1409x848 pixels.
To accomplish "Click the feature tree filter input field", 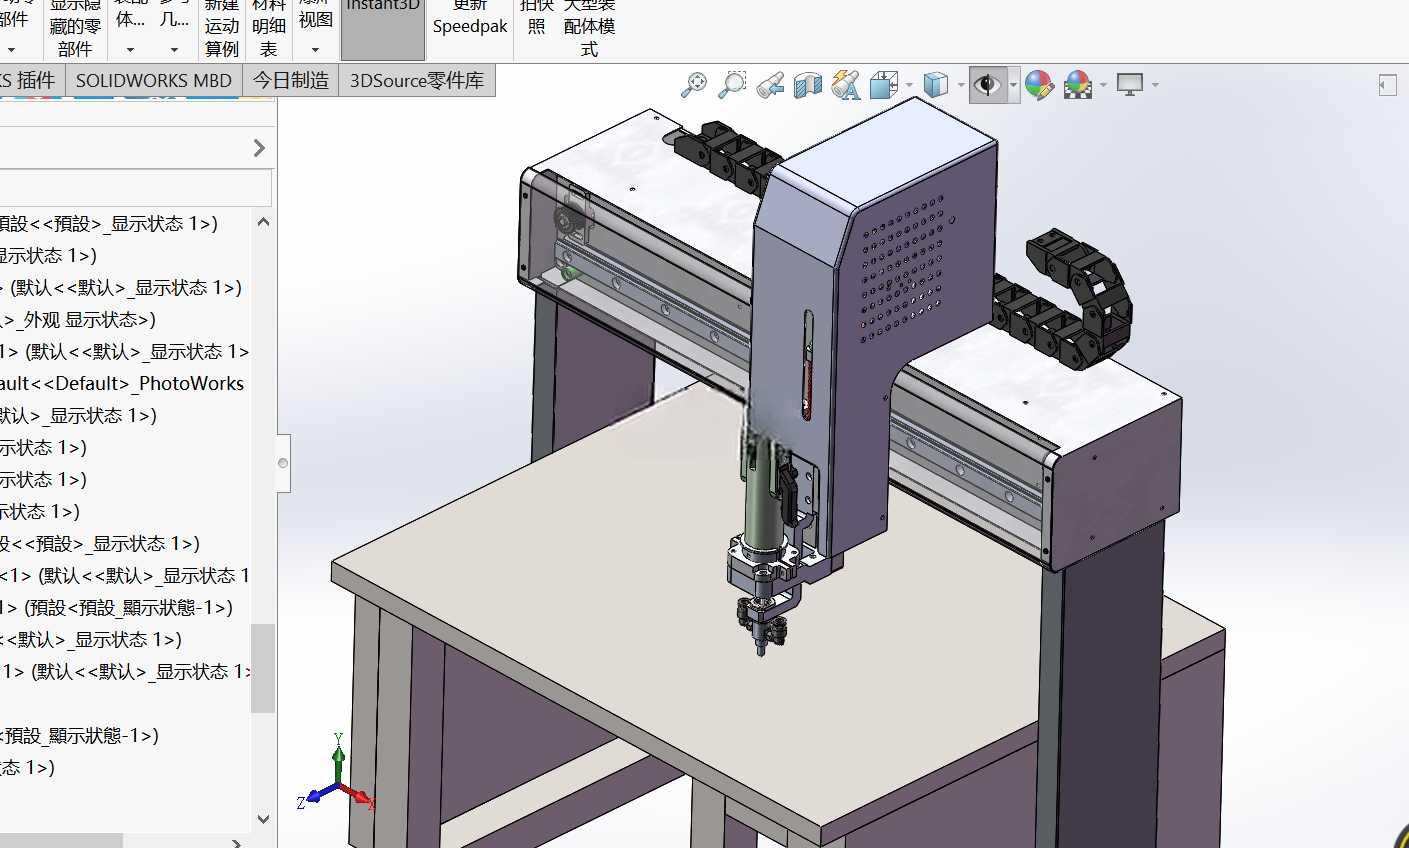I will click(x=135, y=188).
